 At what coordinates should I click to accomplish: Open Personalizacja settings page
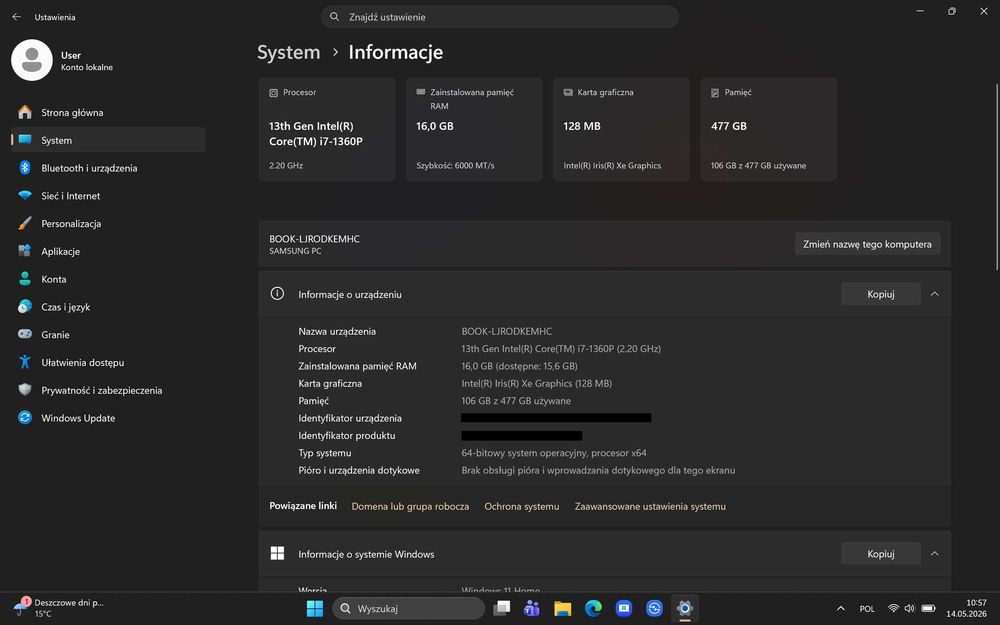point(108,223)
